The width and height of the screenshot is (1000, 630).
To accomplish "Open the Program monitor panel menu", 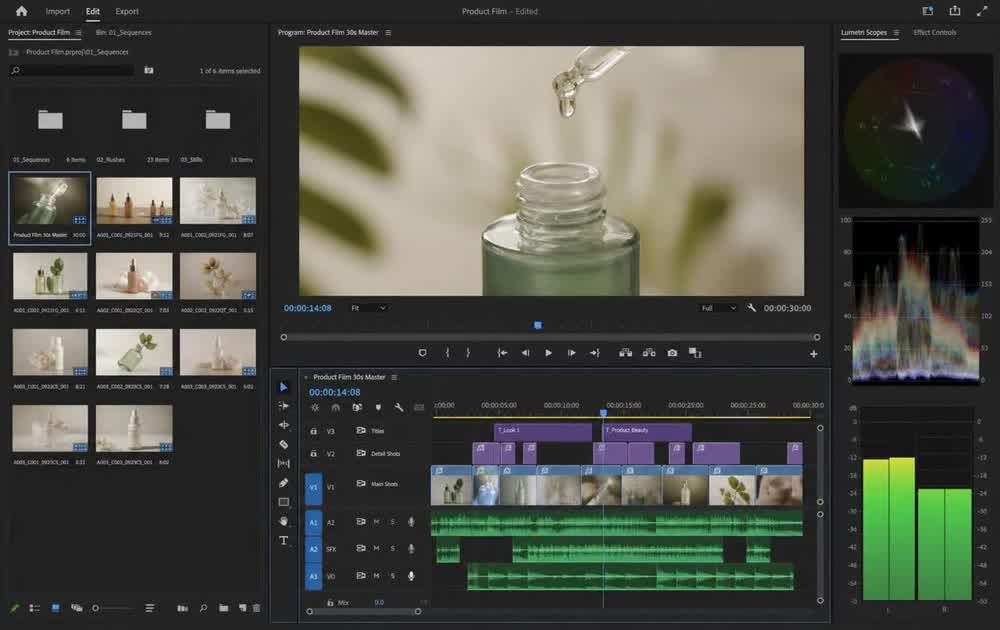I will 388,33.
